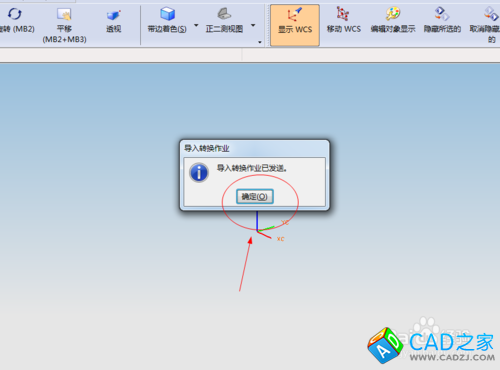Confirm the dialog with 确定(O)
This screenshot has width=500, height=370.
pos(255,196)
